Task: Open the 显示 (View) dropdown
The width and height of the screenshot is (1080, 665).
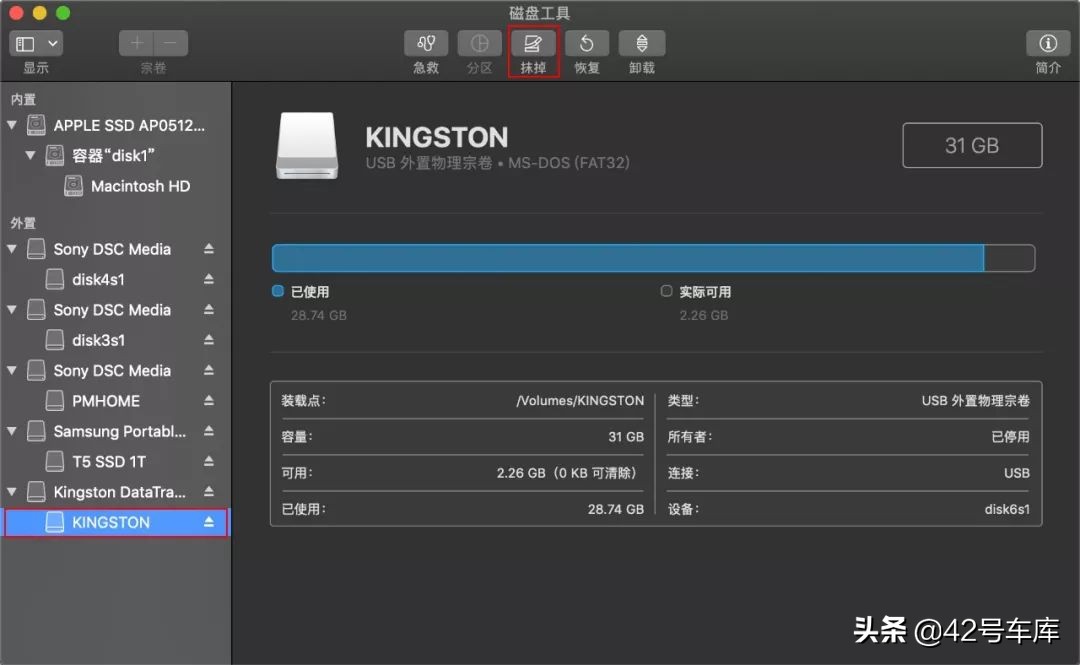Action: [x=36, y=43]
